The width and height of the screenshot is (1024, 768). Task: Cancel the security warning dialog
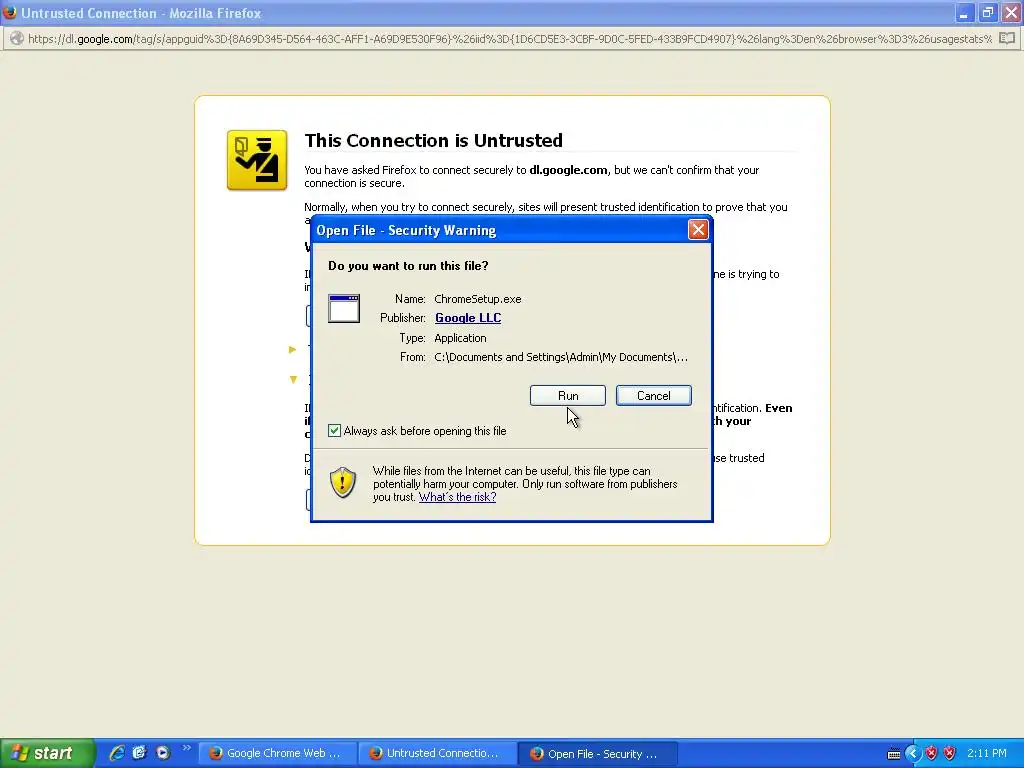click(654, 396)
